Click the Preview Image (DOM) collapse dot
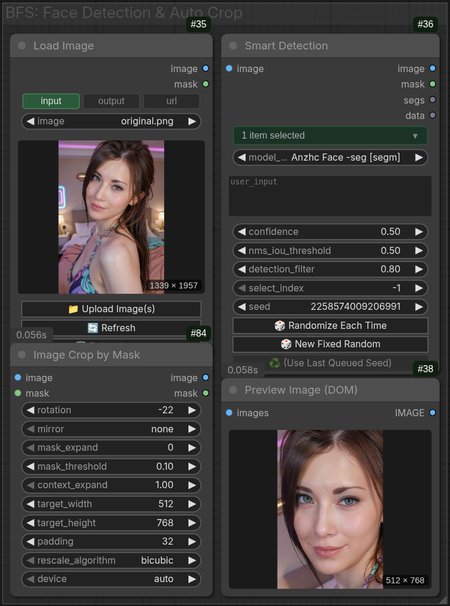The width and height of the screenshot is (450, 606). [233, 390]
